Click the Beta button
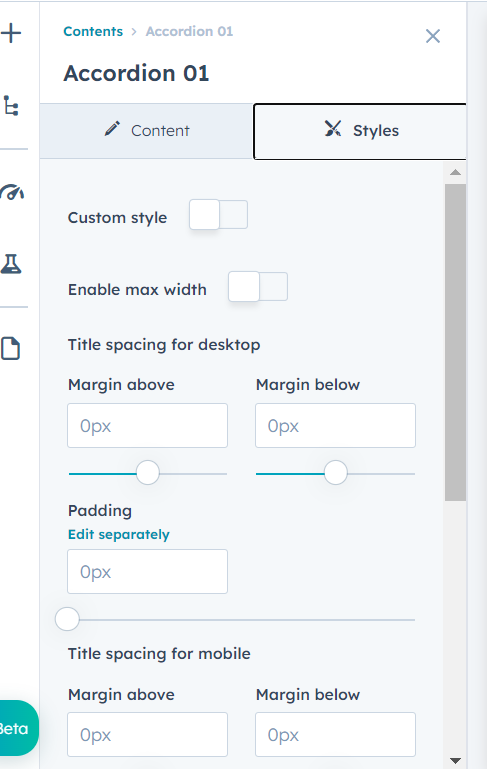The image size is (487, 769). pos(18,728)
